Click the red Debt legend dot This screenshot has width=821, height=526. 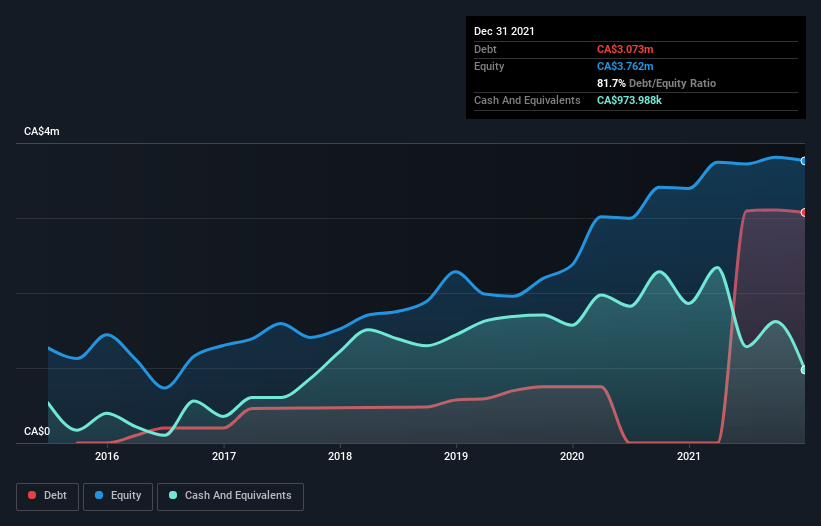click(x=32, y=495)
